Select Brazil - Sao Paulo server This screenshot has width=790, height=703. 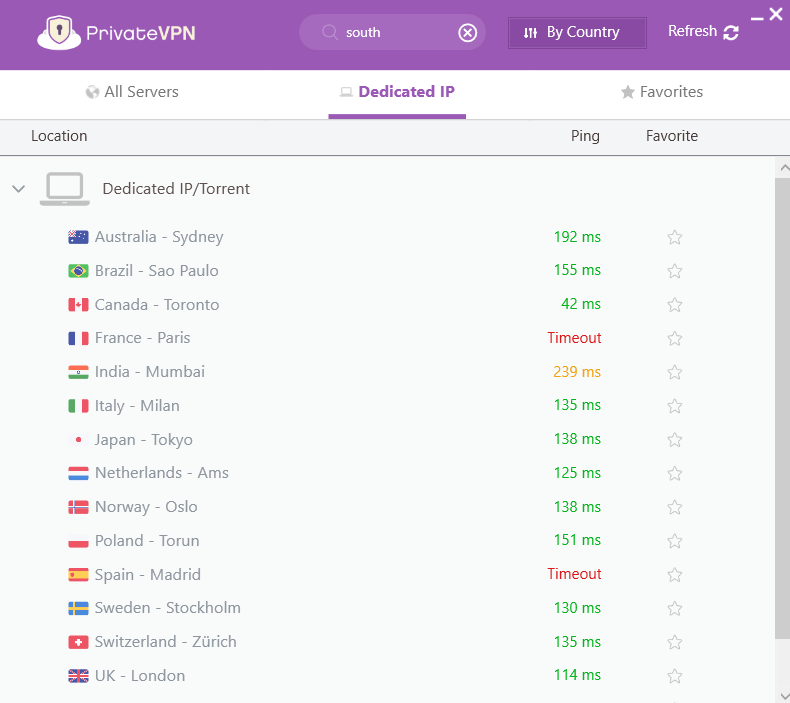click(x=157, y=271)
